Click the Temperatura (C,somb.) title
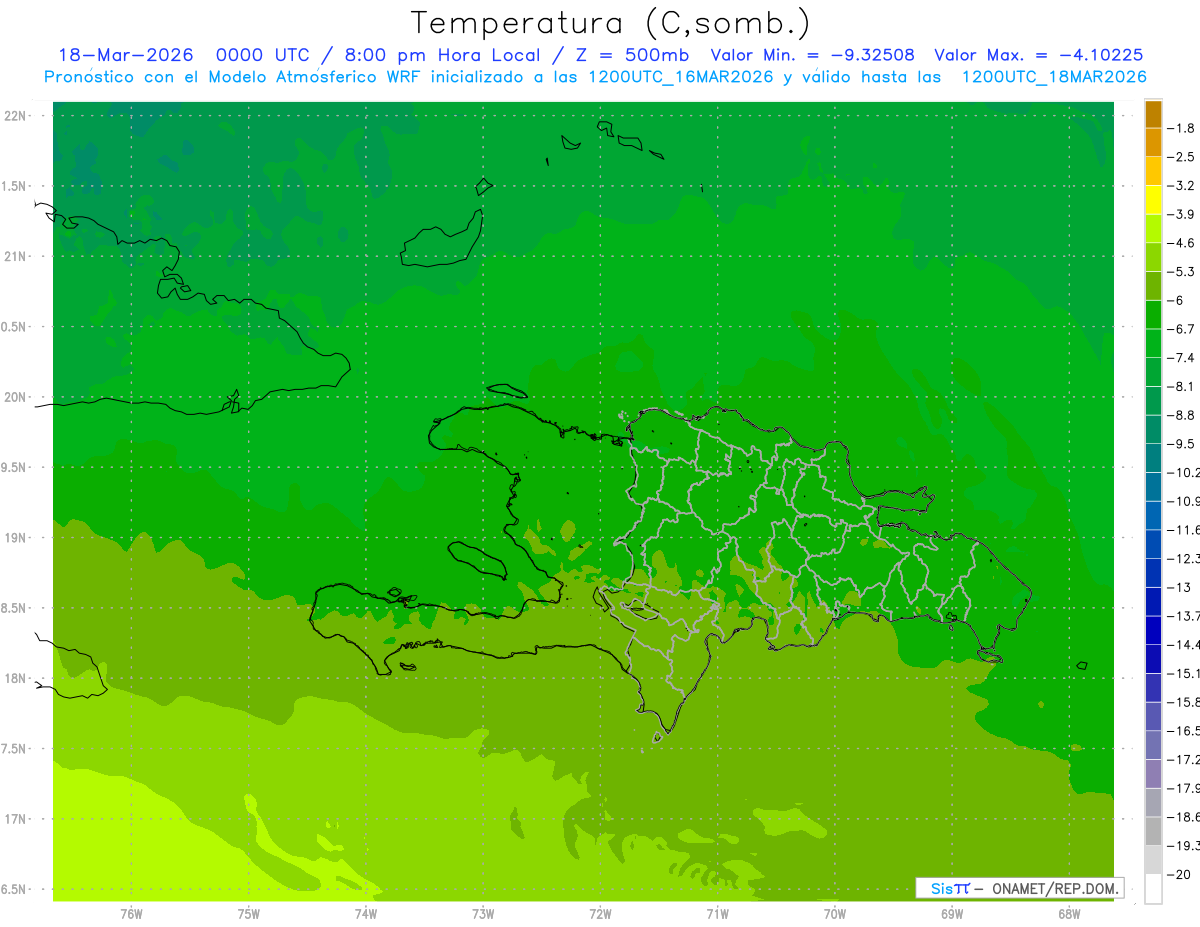The height and width of the screenshot is (927, 1200). click(610, 23)
